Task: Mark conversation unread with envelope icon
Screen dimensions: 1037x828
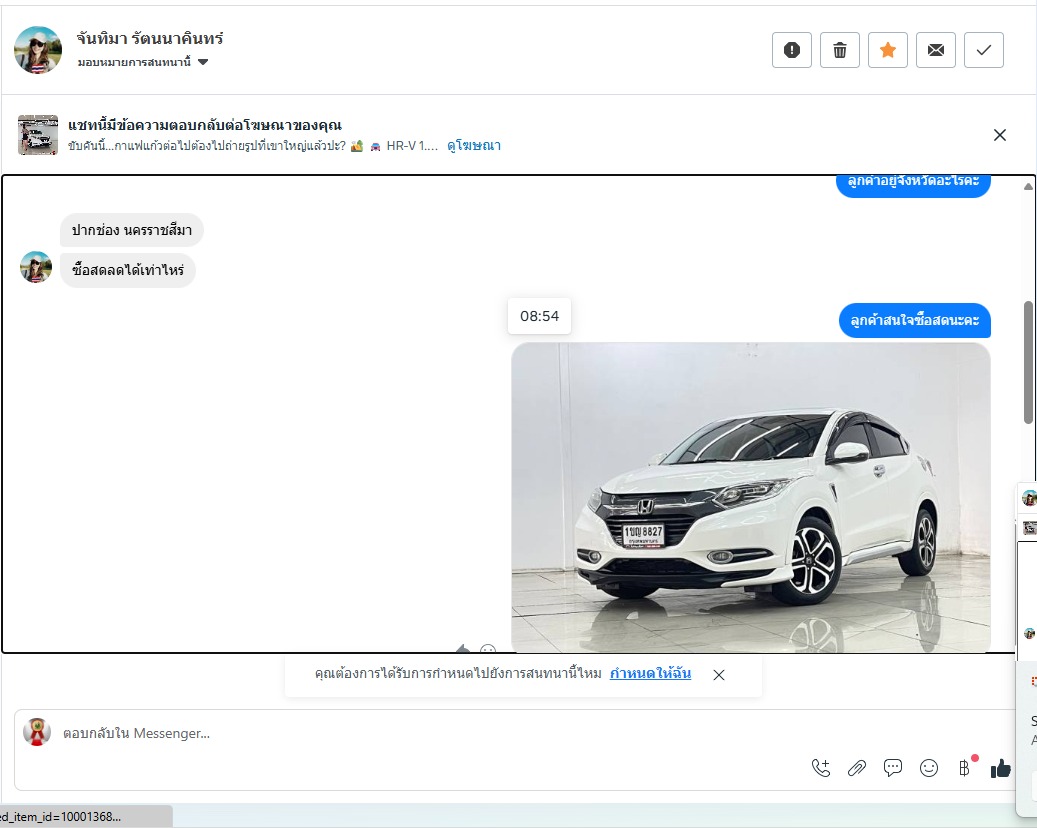Action: tap(936, 50)
